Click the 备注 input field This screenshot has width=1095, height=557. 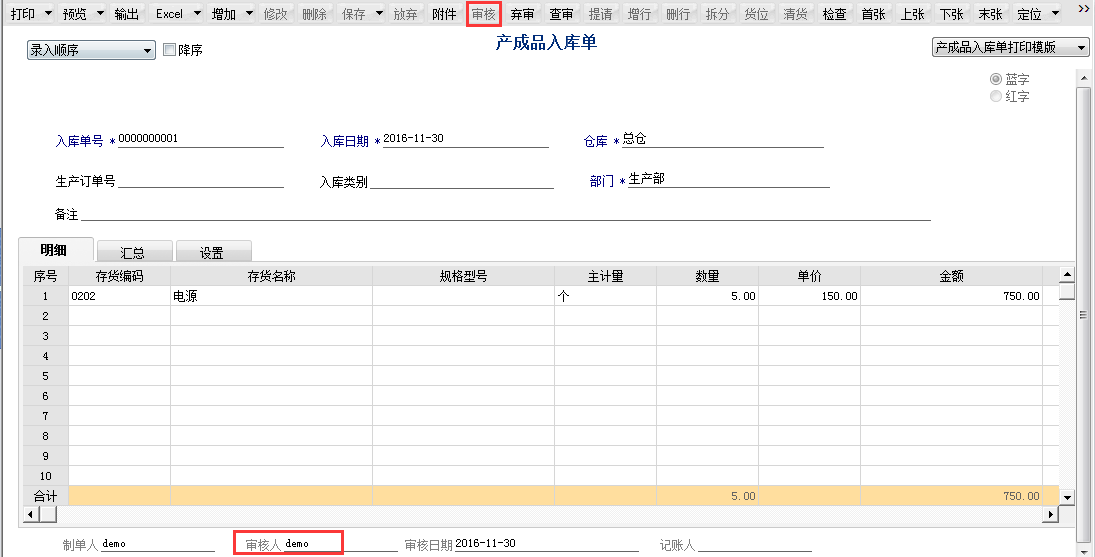[506, 213]
